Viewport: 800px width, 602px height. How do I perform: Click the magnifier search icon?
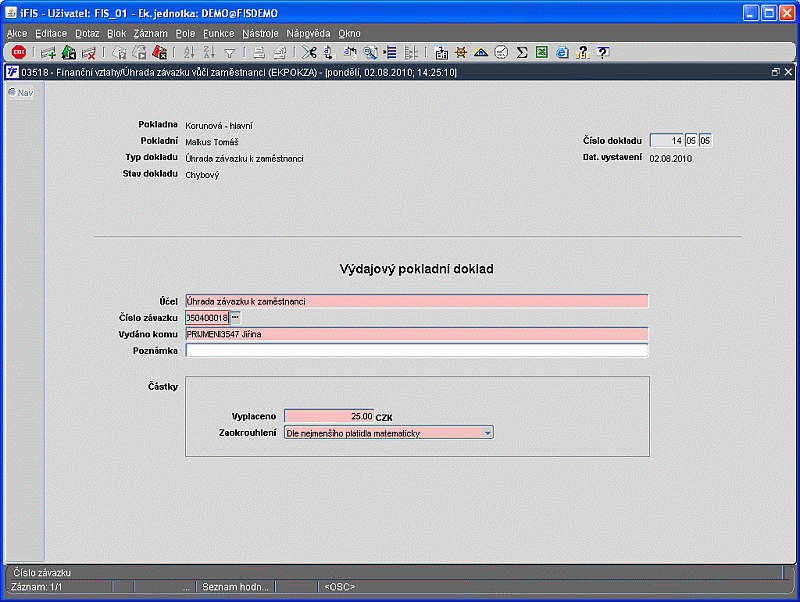tap(370, 52)
